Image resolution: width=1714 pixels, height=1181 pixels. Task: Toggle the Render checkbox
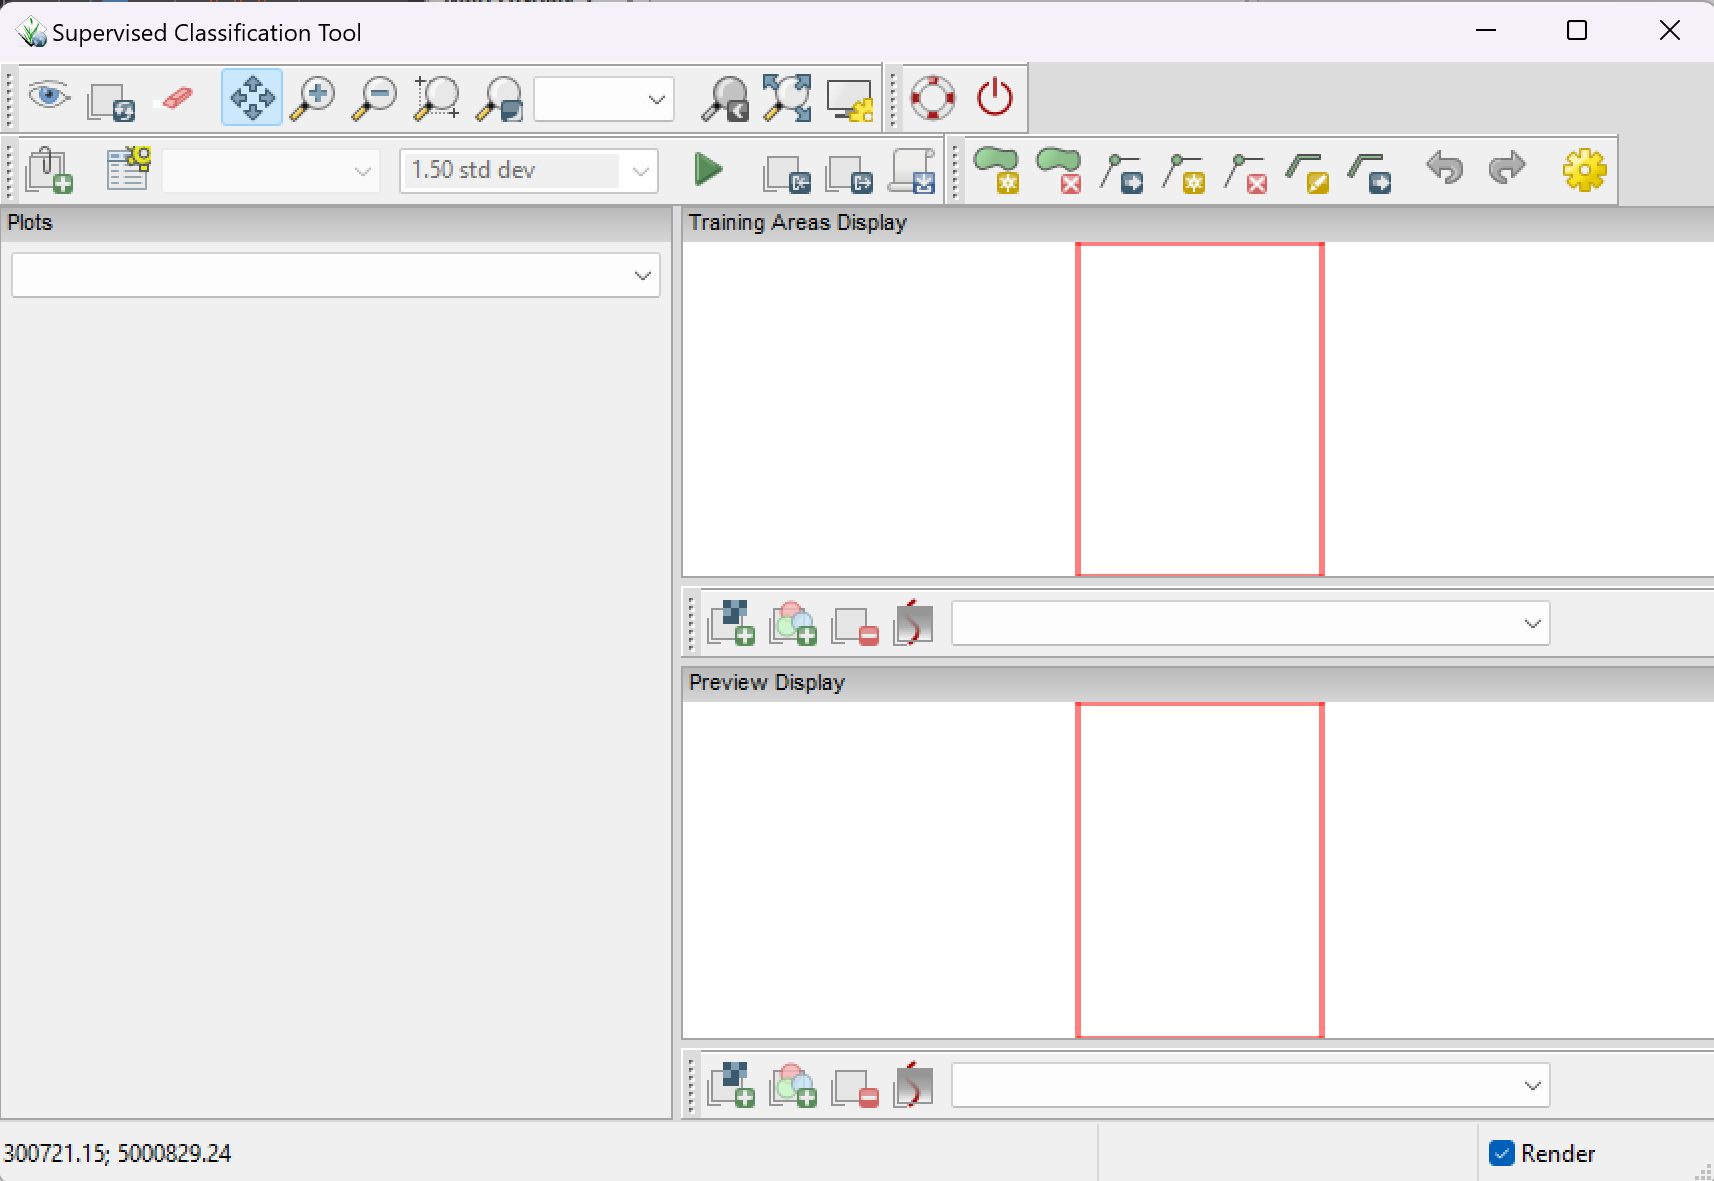[x=1502, y=1153]
